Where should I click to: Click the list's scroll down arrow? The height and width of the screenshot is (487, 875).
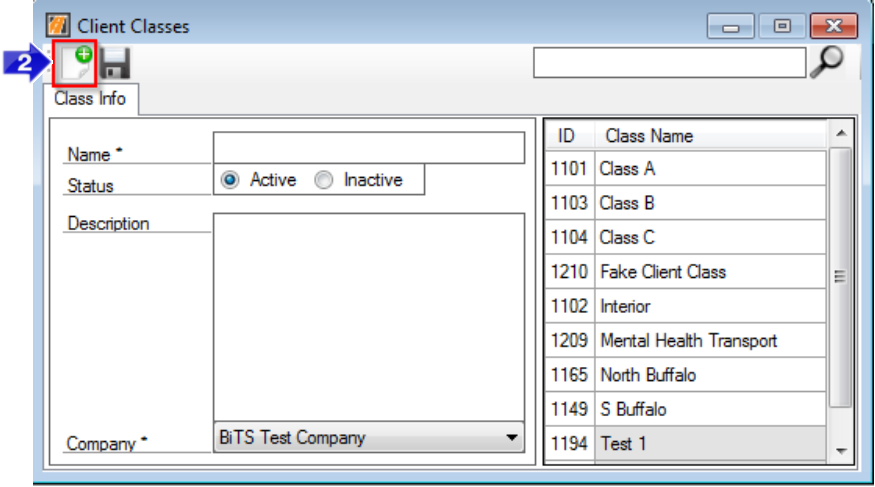(x=841, y=451)
